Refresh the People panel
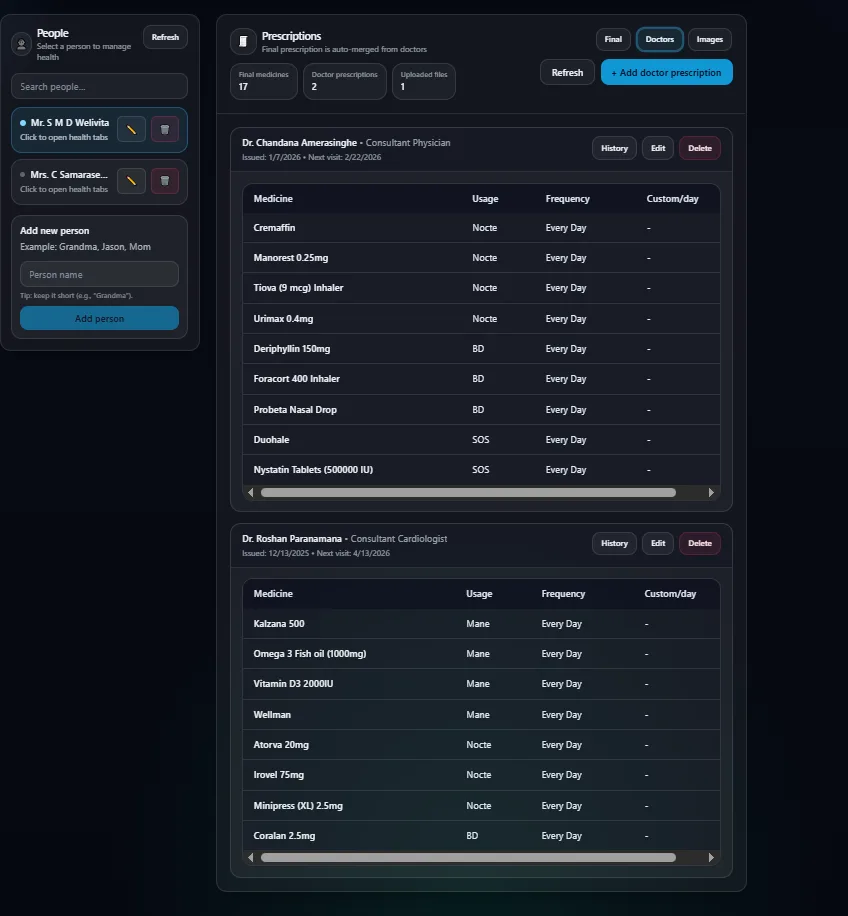Screen dimensions: 848x916 [x=165, y=37]
